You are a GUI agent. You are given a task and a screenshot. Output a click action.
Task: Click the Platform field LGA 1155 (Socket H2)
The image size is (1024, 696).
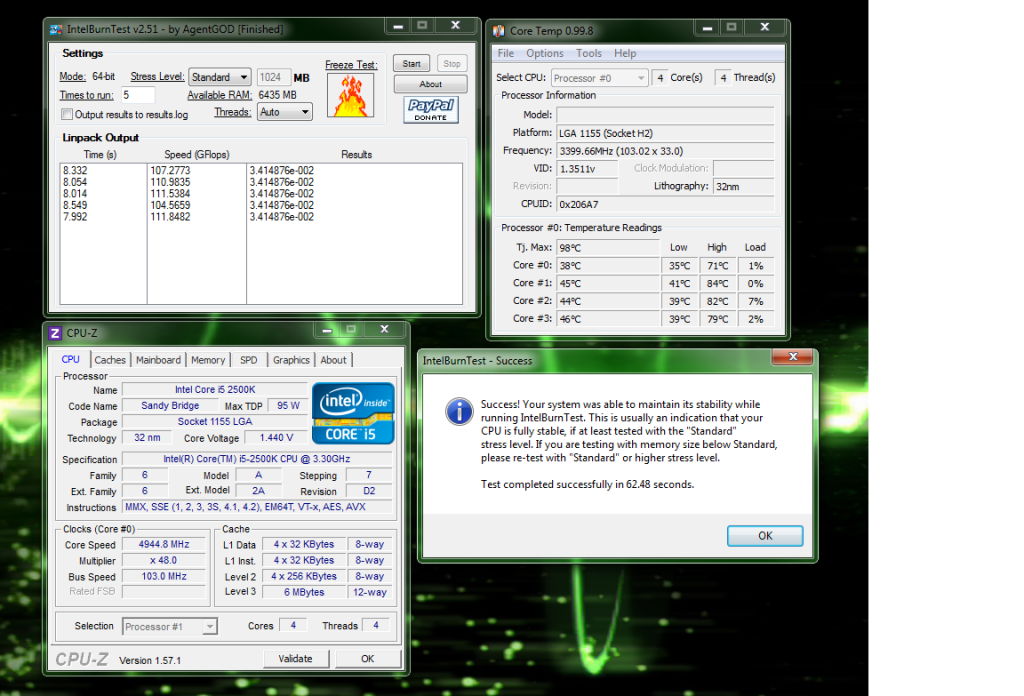[665, 133]
